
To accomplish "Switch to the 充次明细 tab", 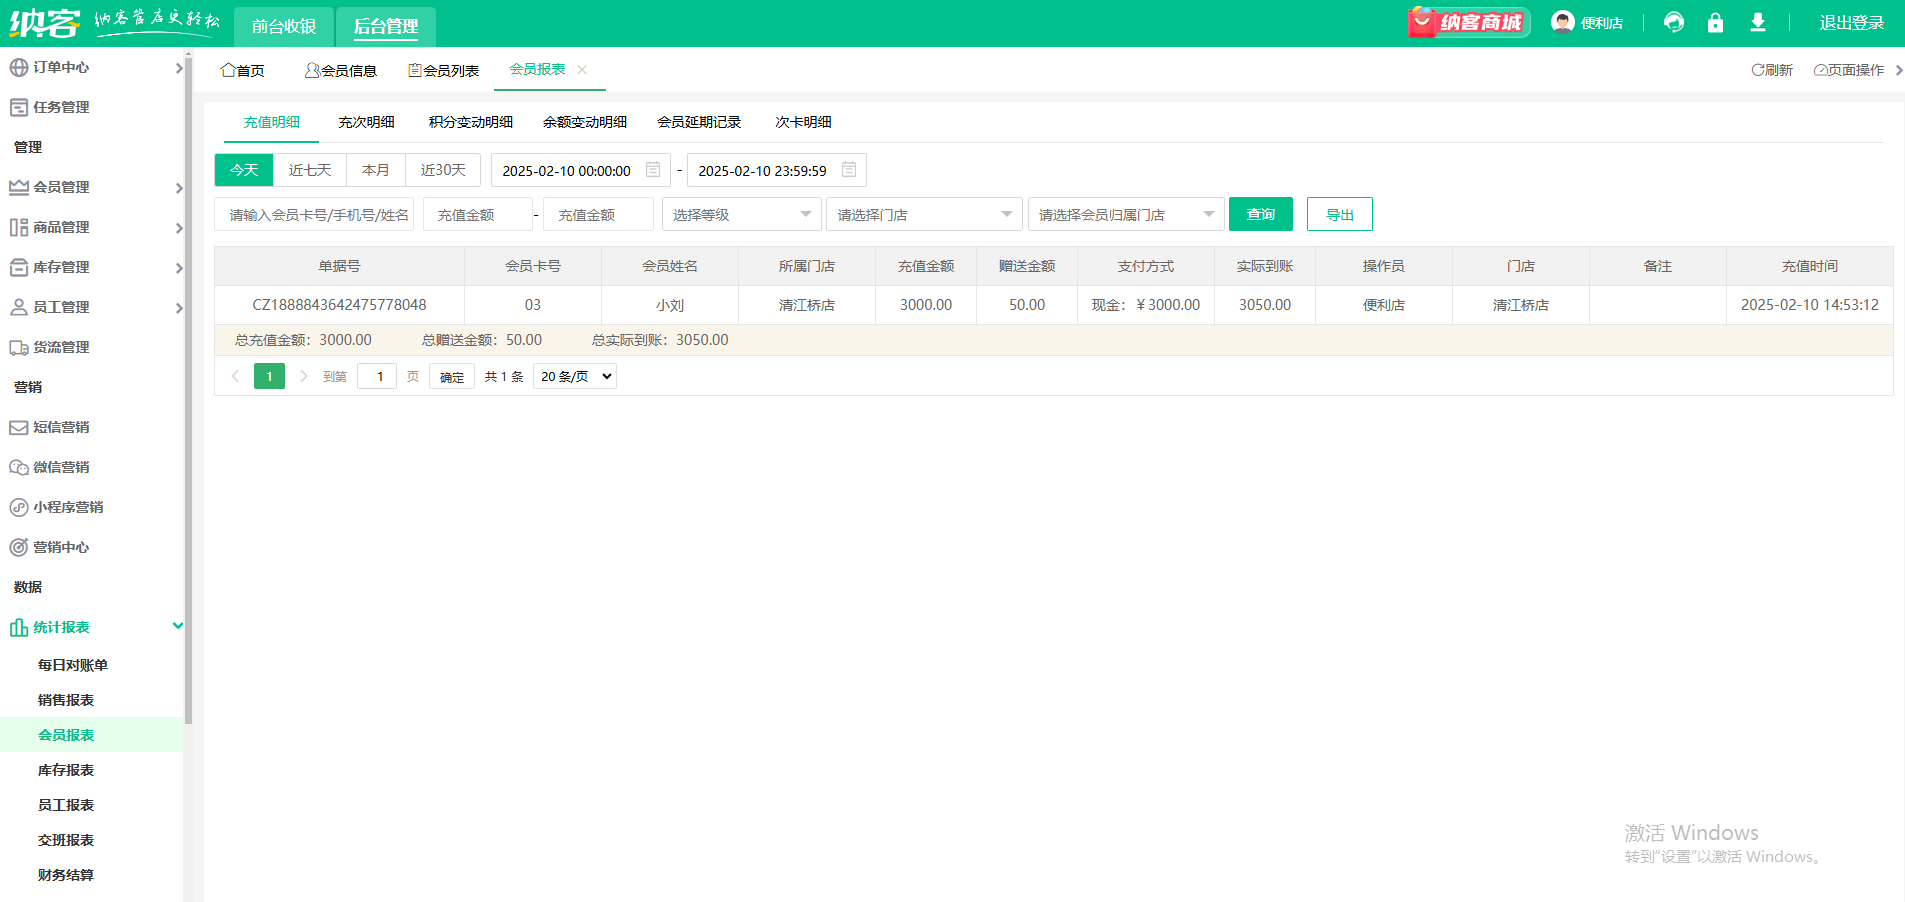I will 366,121.
